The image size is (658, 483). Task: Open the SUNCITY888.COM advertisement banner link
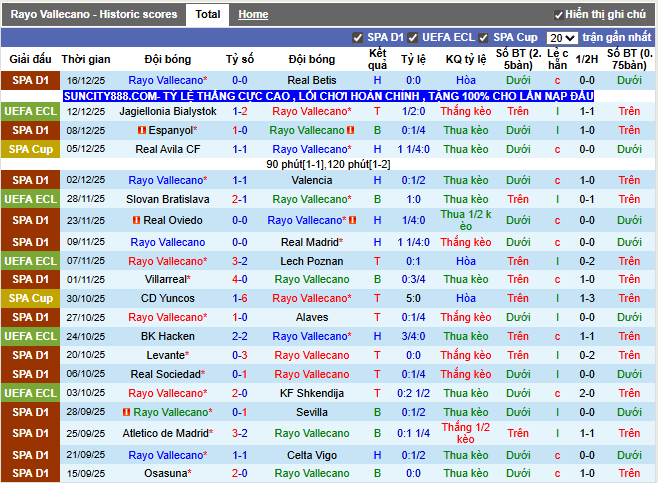tap(329, 96)
